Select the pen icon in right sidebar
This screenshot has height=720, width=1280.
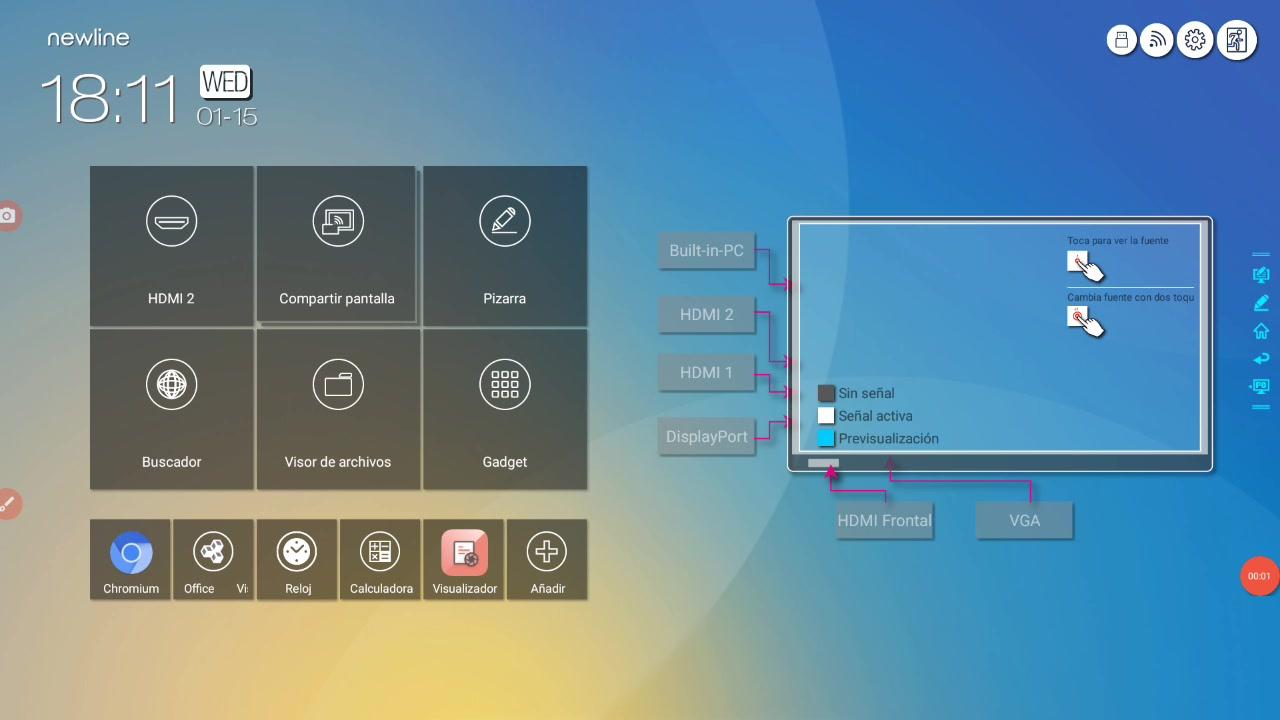point(1261,303)
